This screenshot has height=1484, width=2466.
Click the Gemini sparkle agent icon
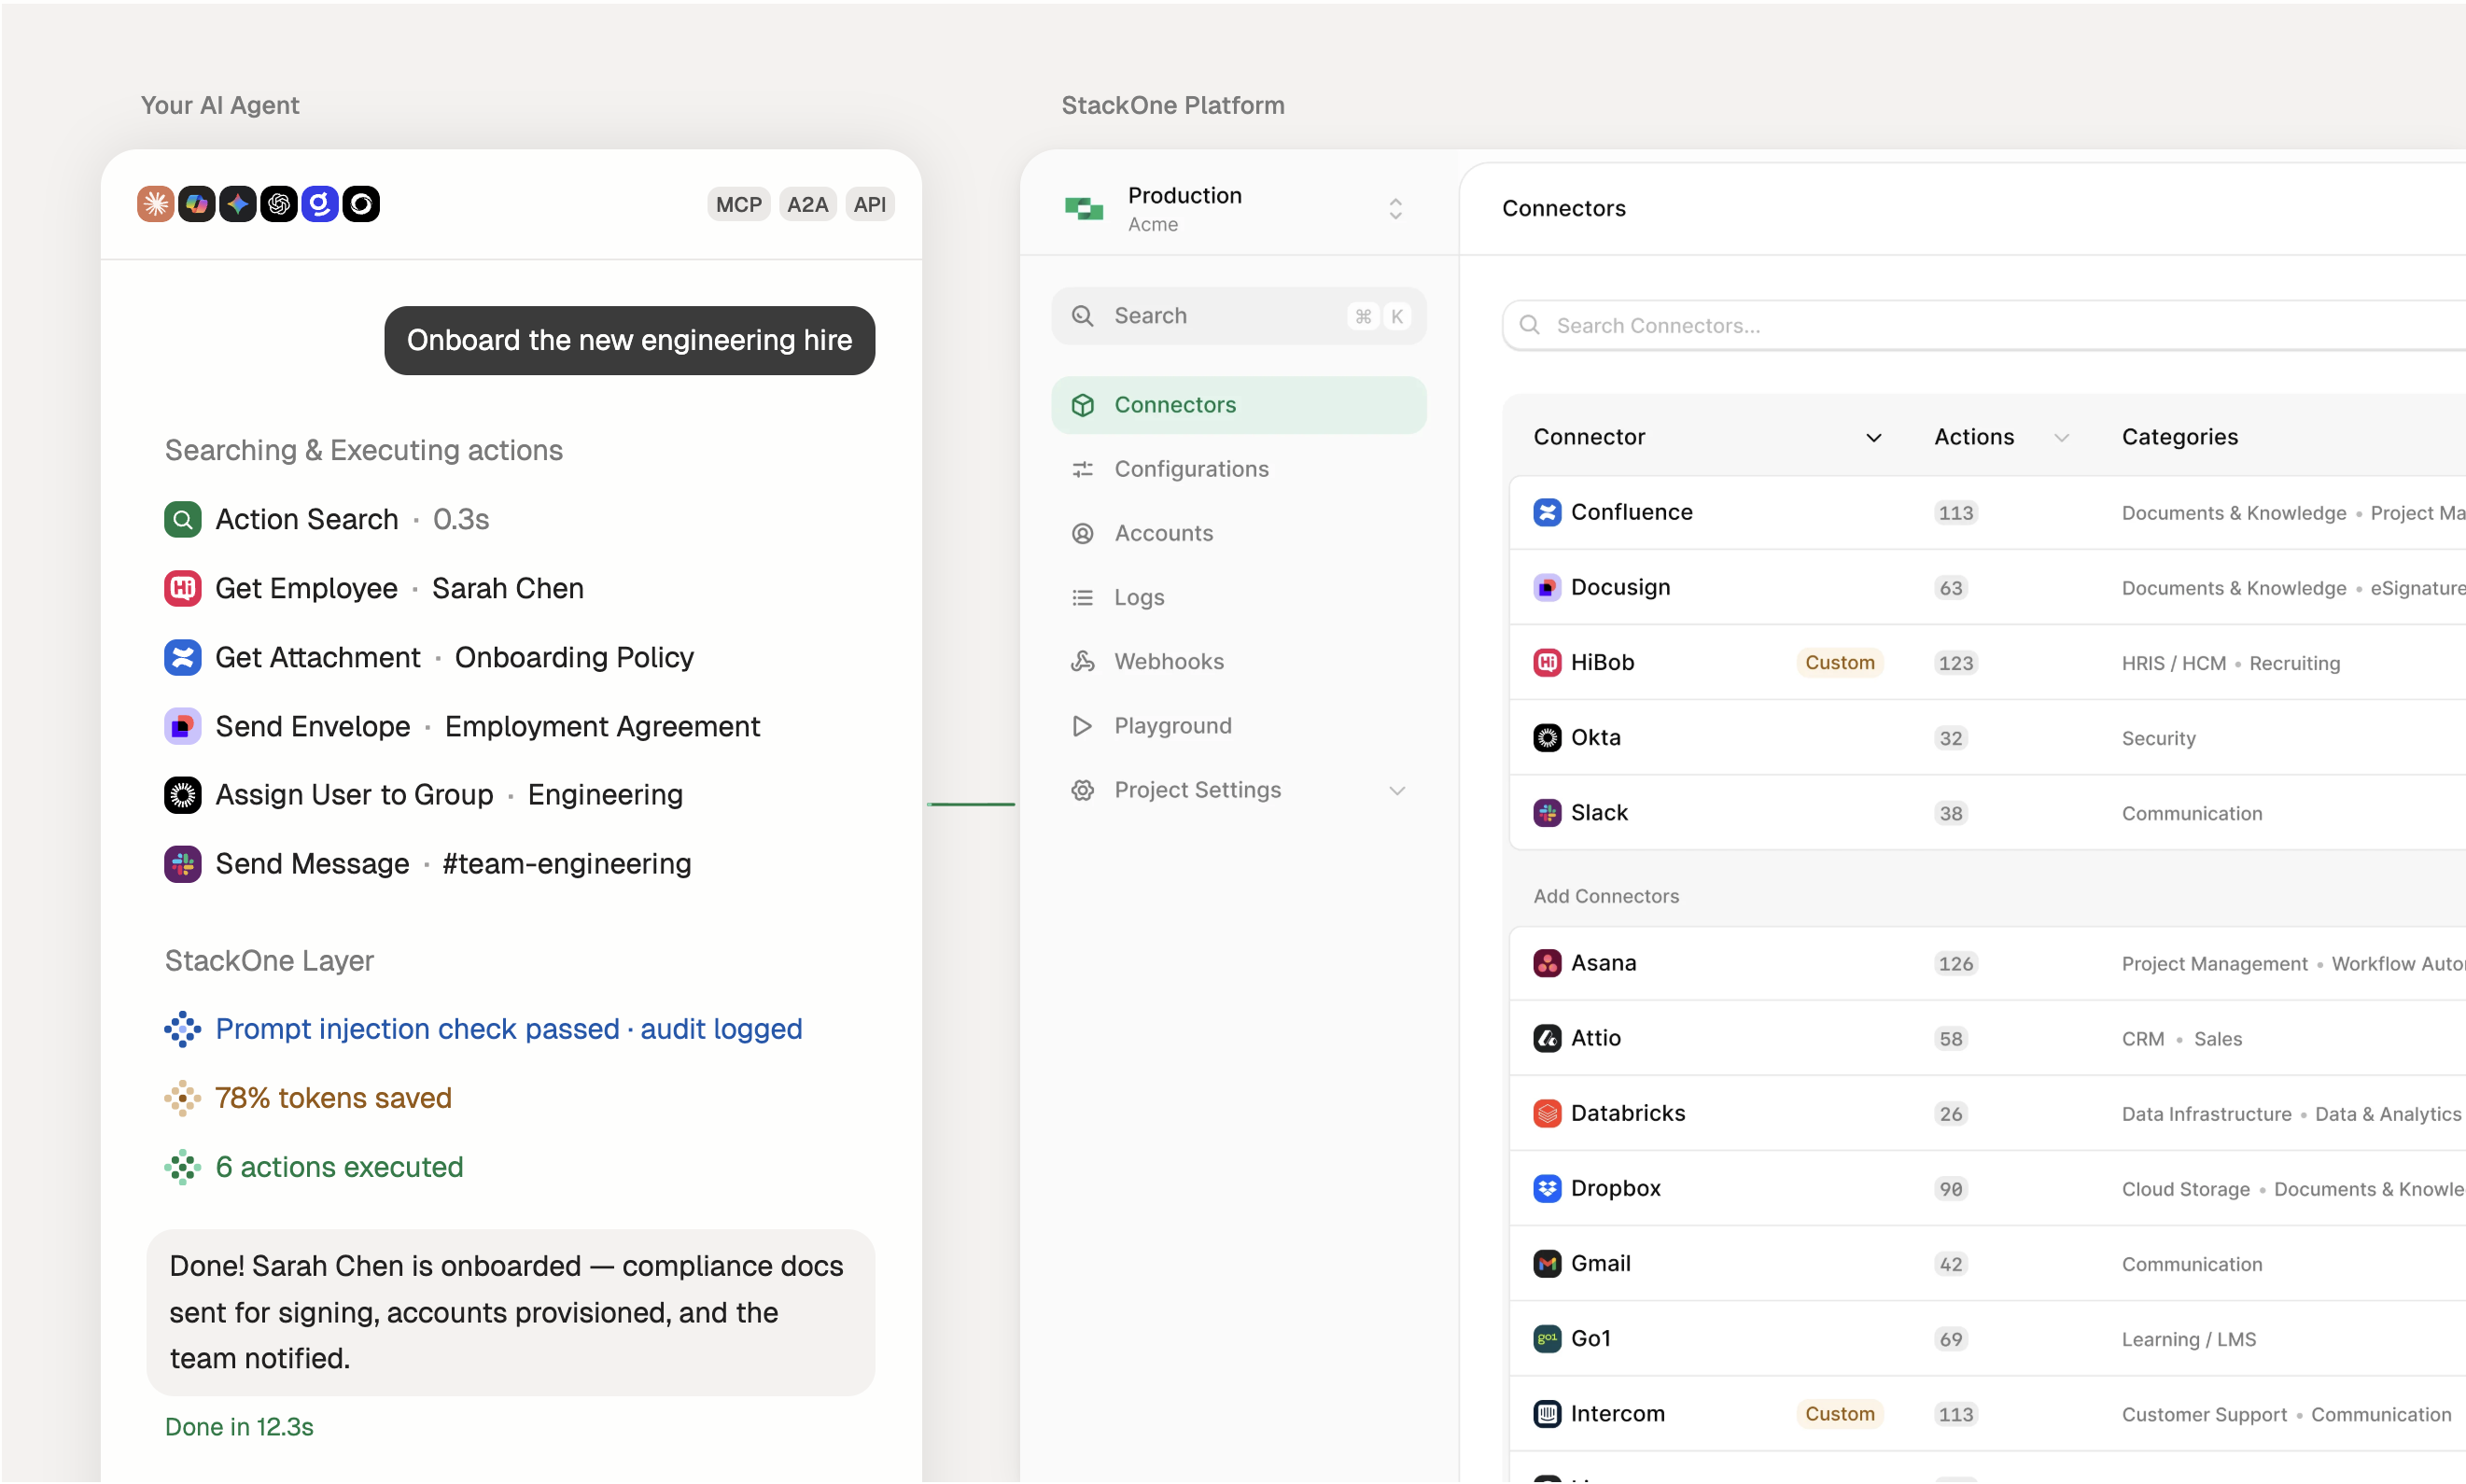pos(237,204)
